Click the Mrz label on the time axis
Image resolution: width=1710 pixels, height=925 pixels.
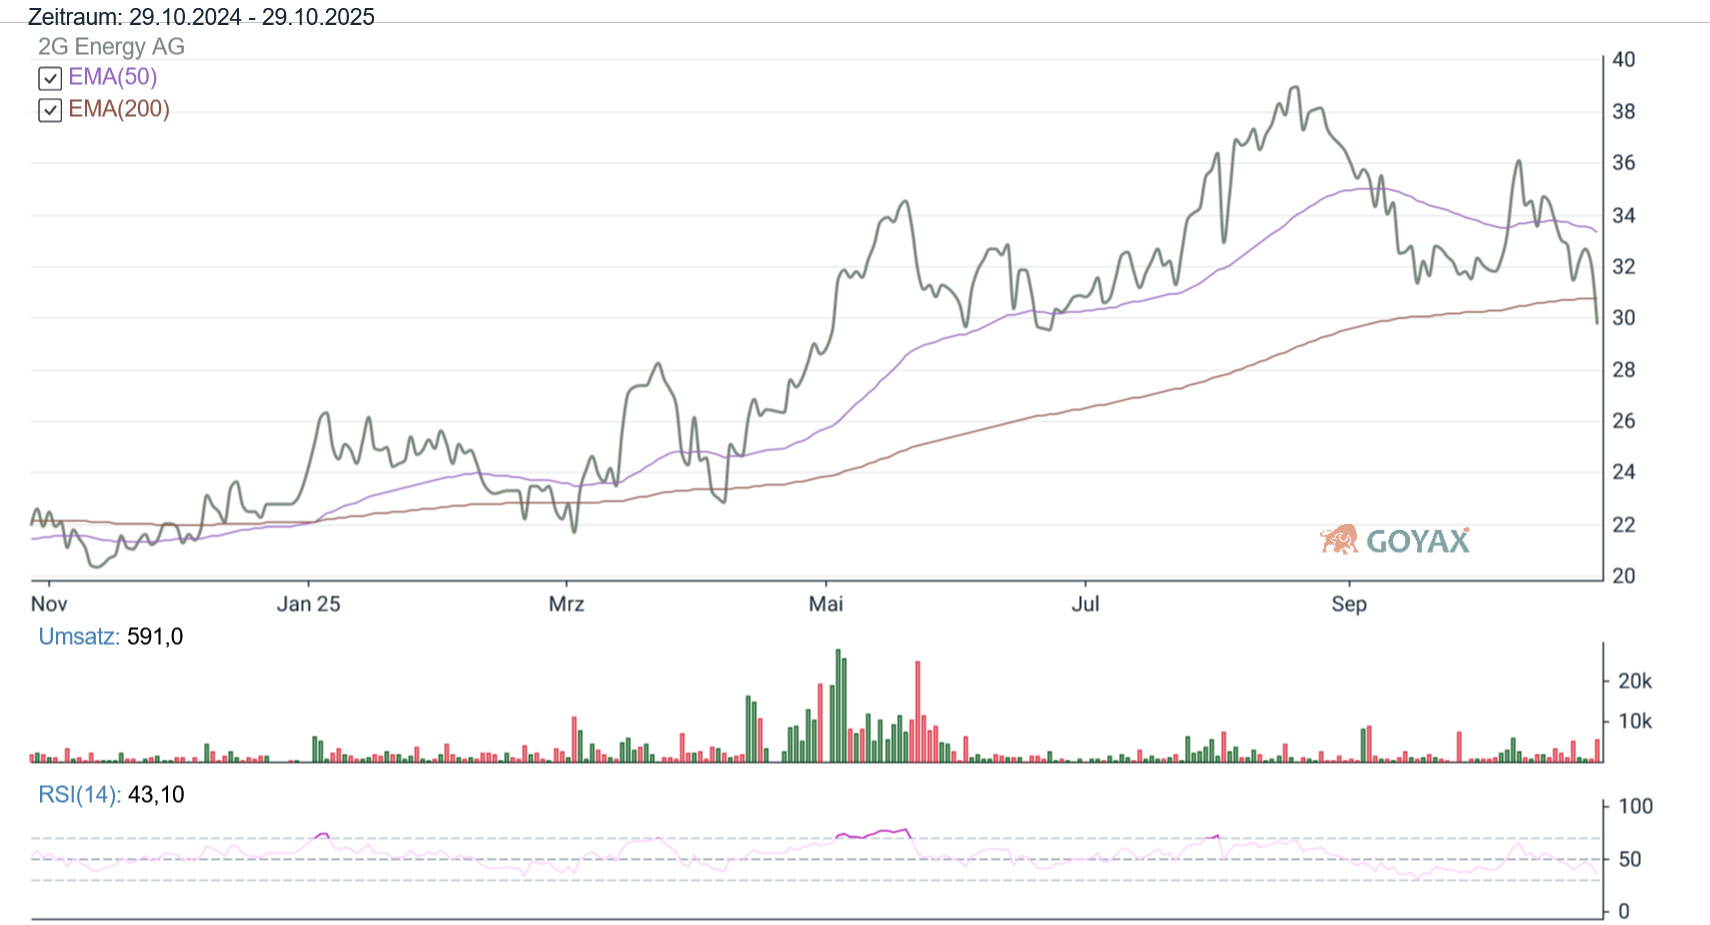pos(566,603)
